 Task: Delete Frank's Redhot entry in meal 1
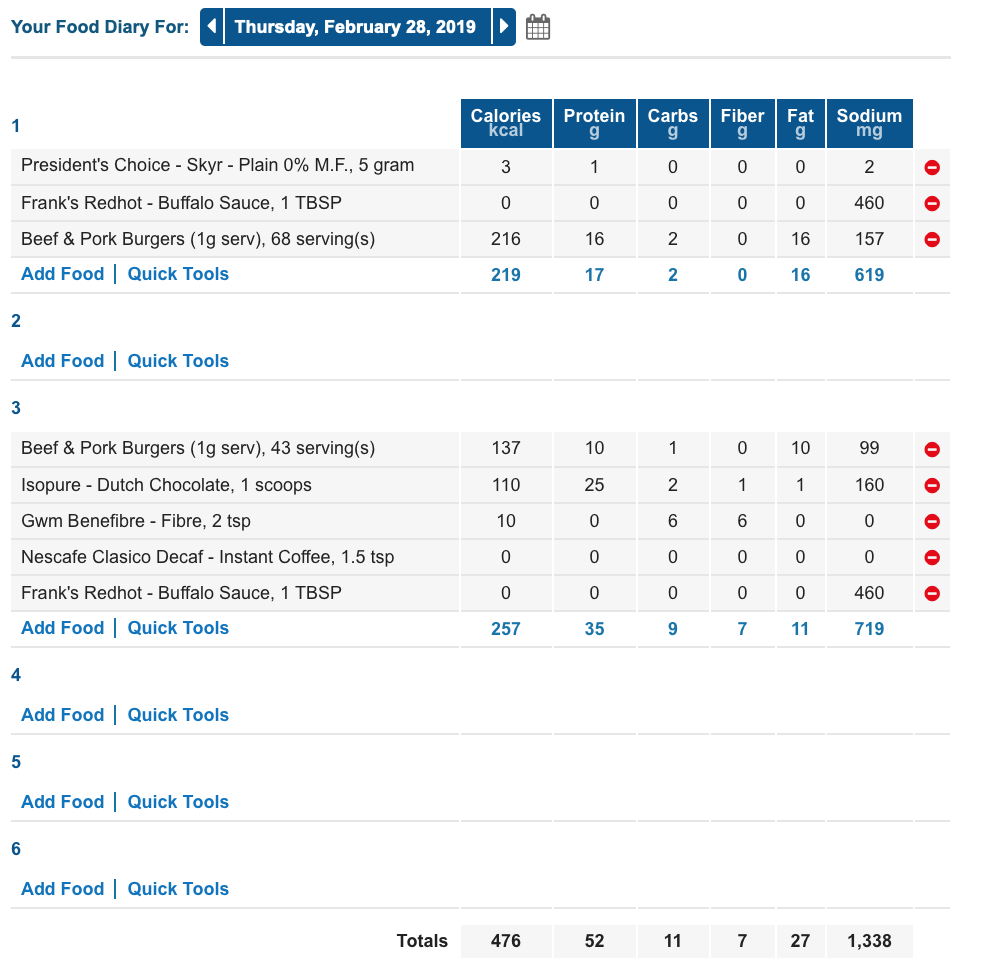[x=932, y=203]
